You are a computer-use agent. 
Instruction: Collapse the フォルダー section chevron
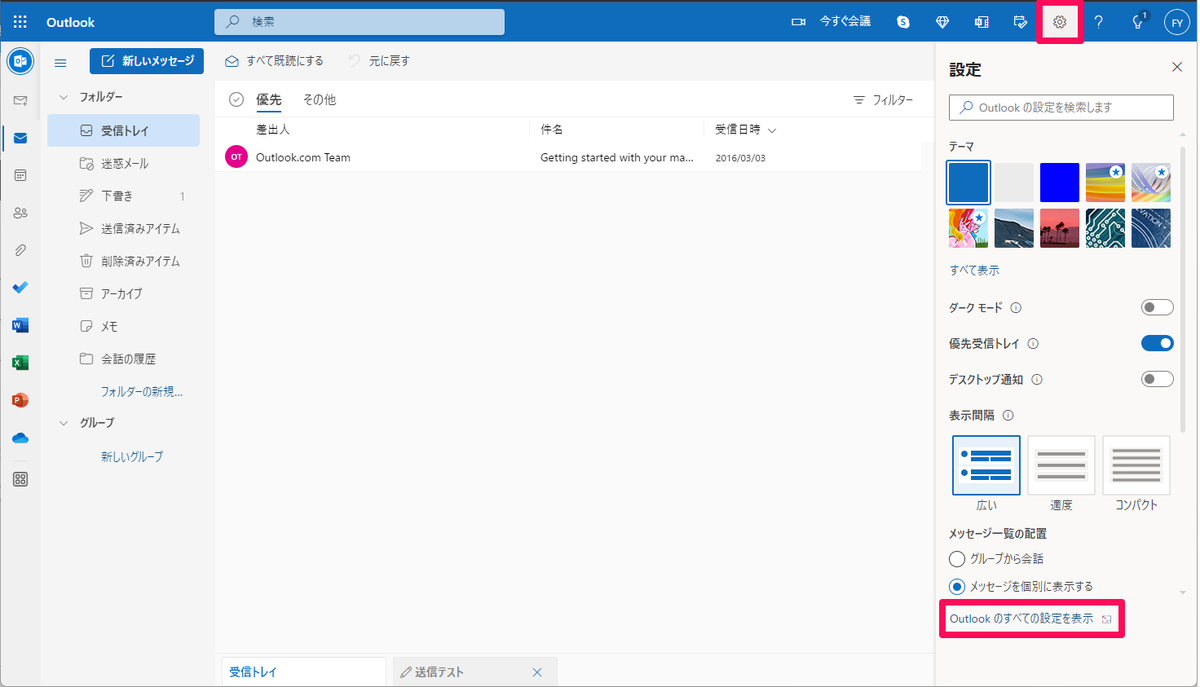coord(63,97)
